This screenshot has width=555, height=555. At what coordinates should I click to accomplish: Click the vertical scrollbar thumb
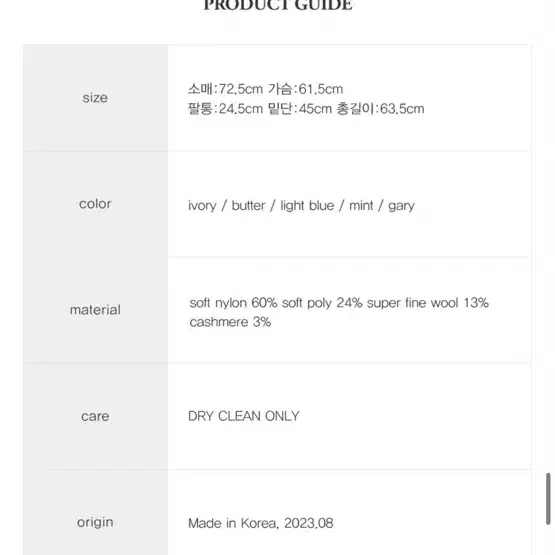click(x=548, y=499)
